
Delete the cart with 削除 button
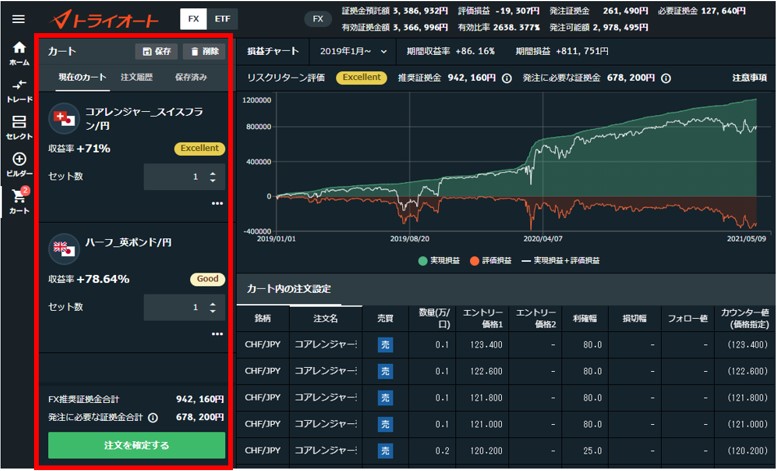(x=204, y=52)
